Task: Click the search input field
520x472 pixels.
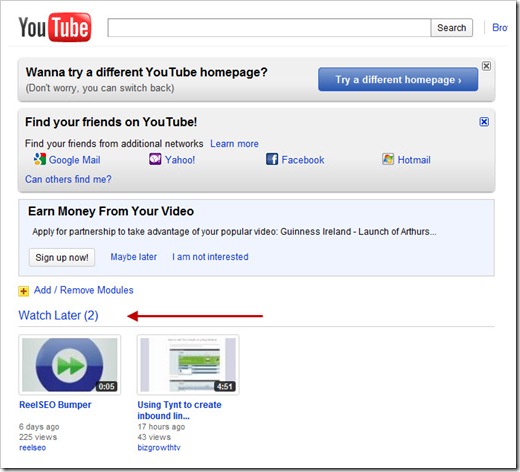Action: [x=269, y=27]
